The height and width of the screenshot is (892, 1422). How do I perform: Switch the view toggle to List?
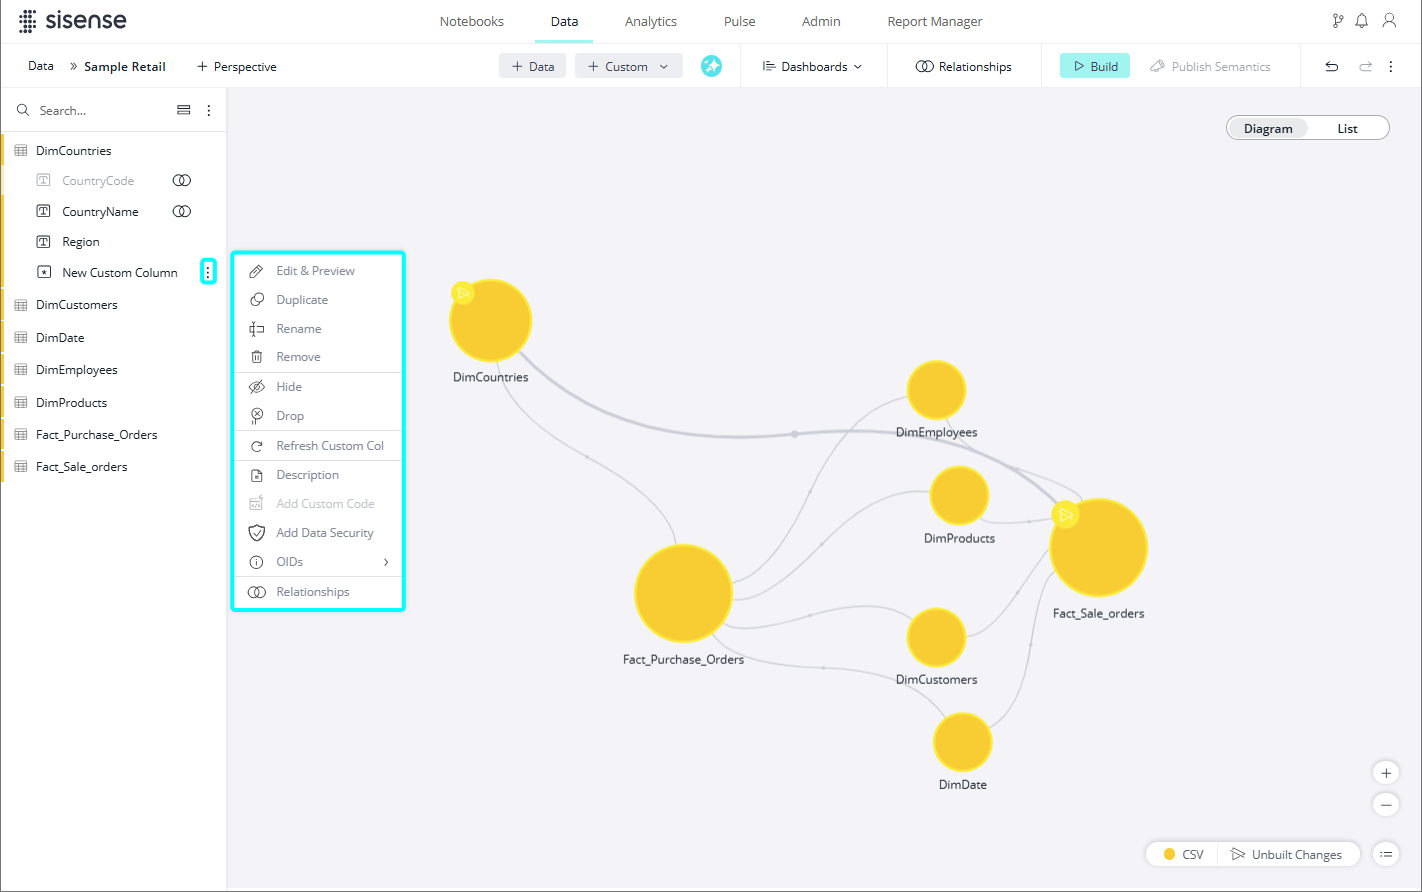click(x=1347, y=128)
